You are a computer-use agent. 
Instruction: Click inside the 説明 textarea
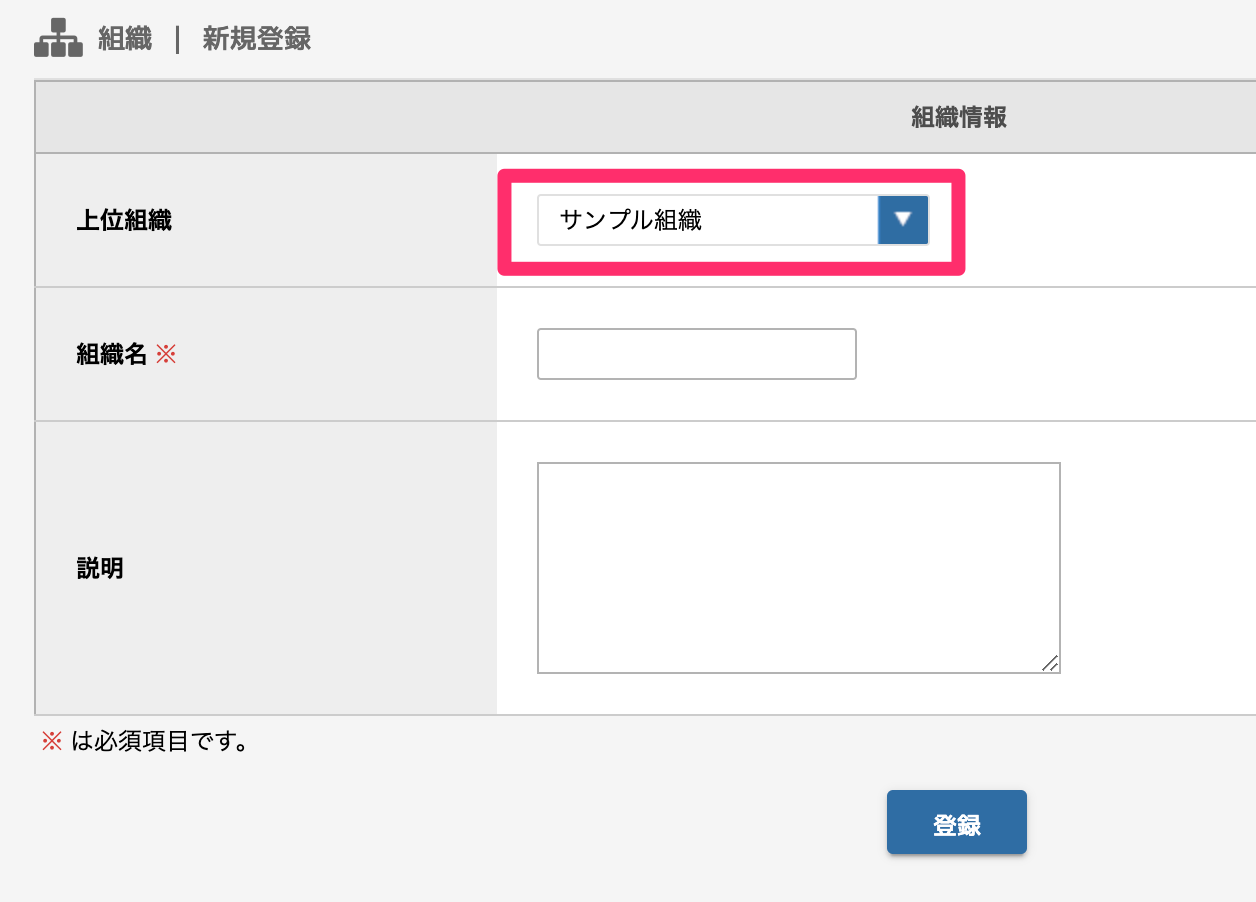point(799,568)
